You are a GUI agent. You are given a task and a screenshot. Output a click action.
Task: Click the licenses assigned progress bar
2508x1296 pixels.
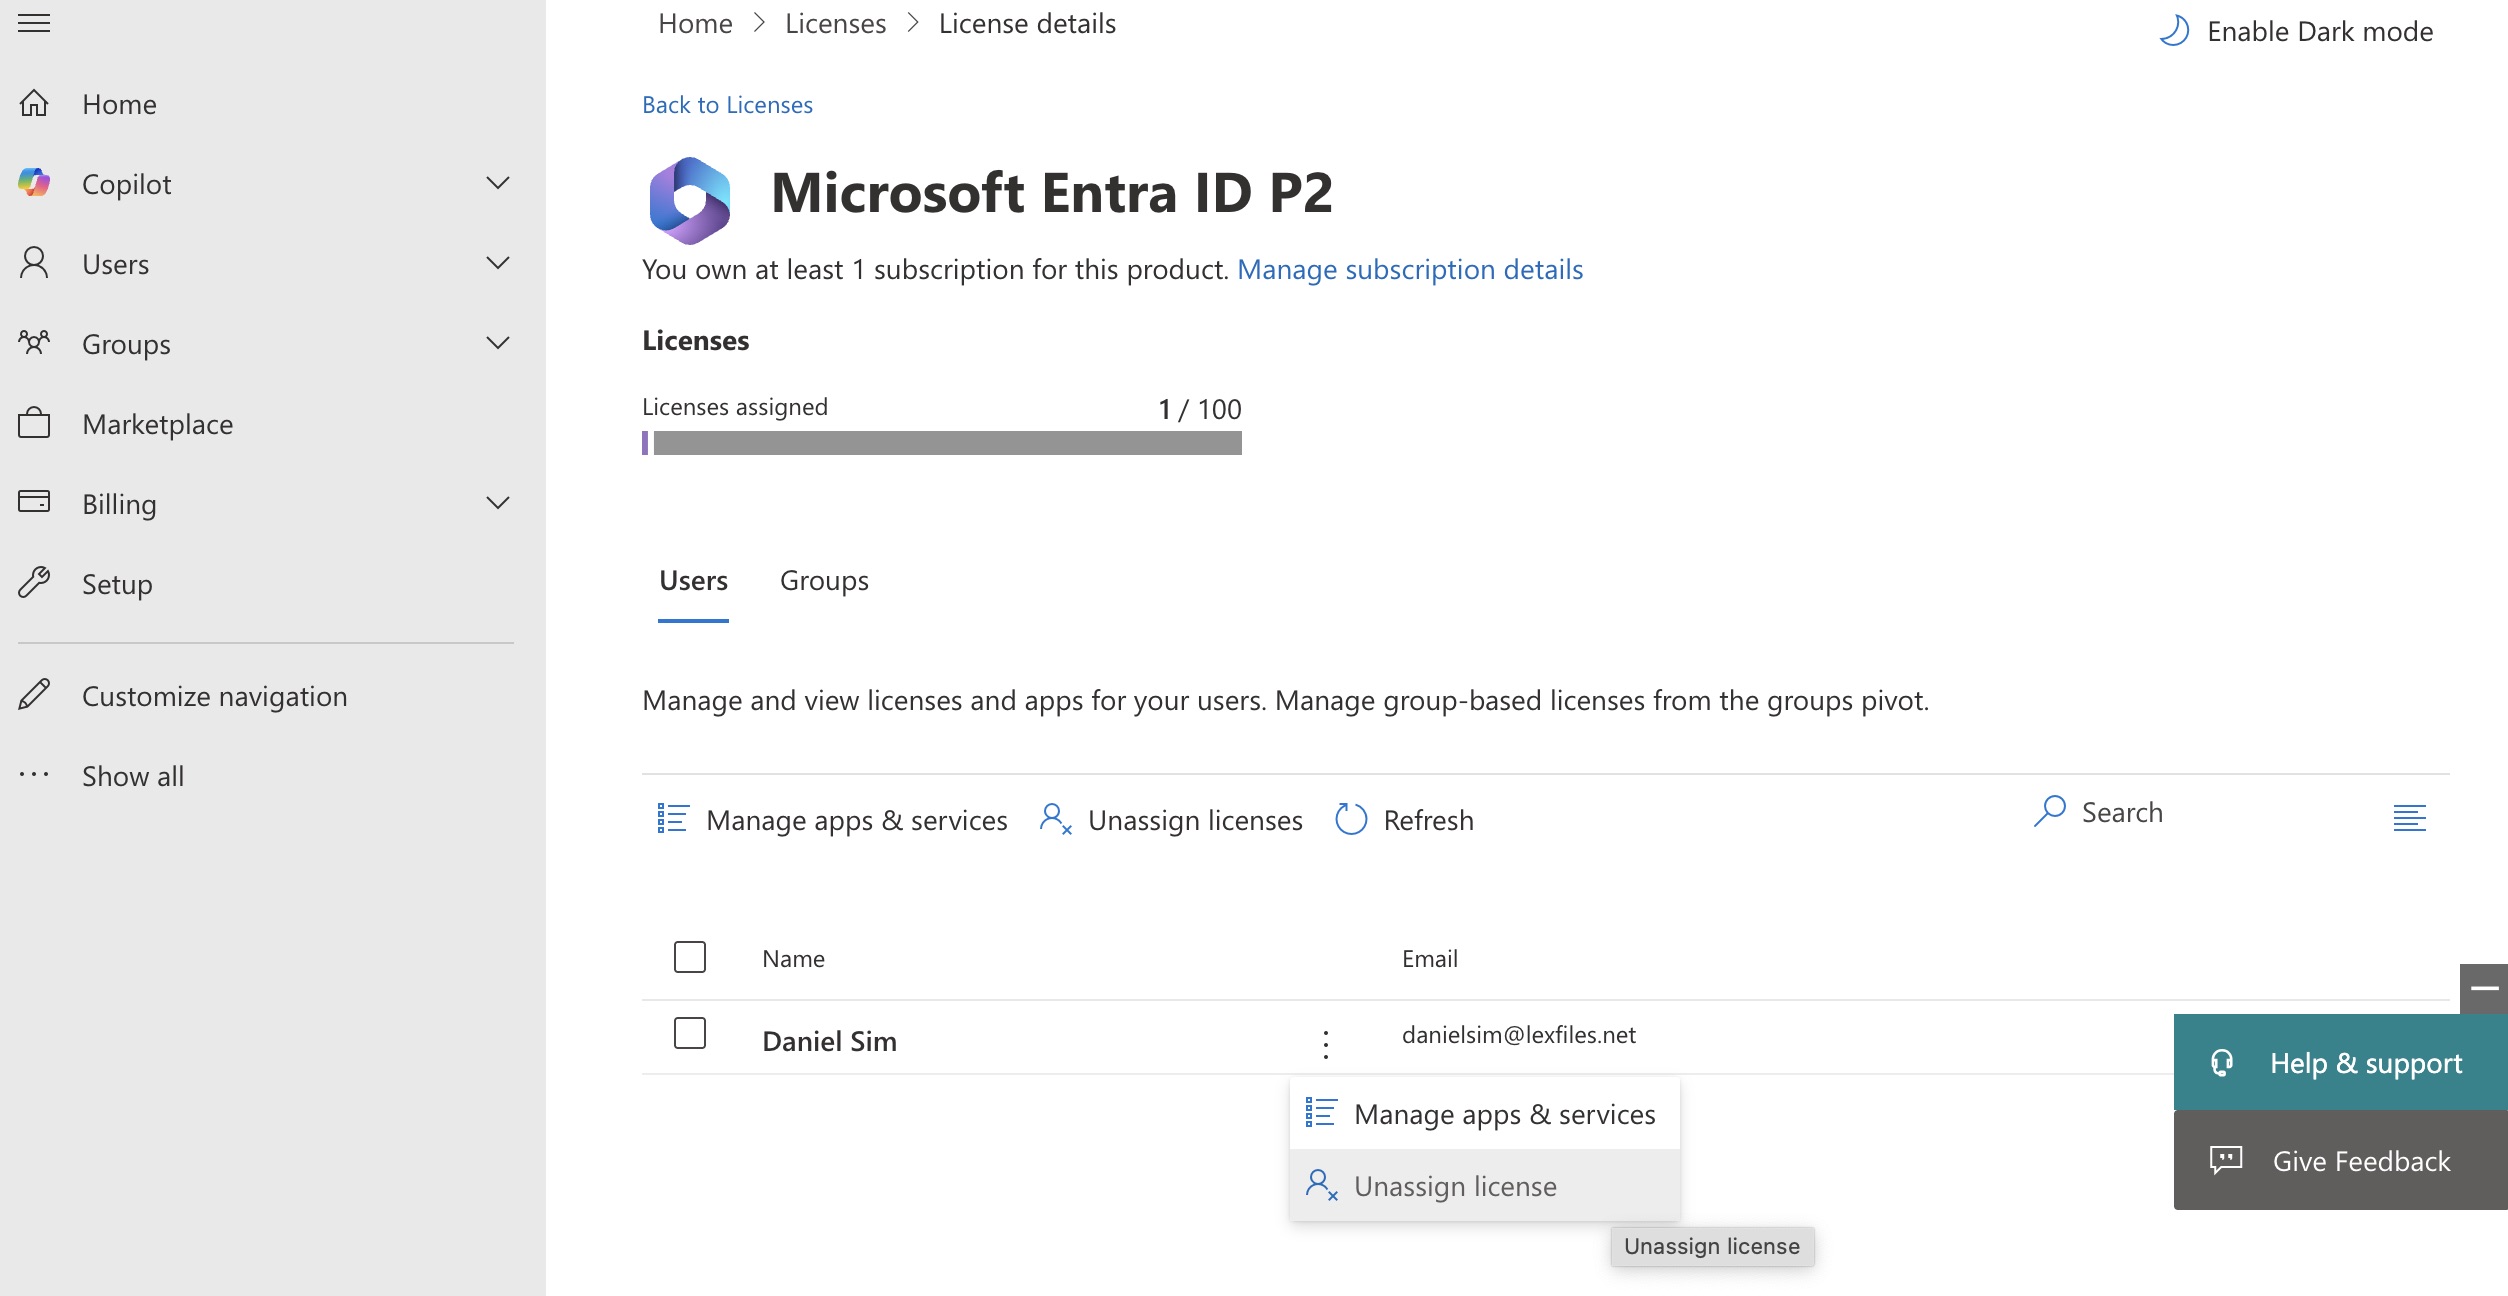(942, 443)
